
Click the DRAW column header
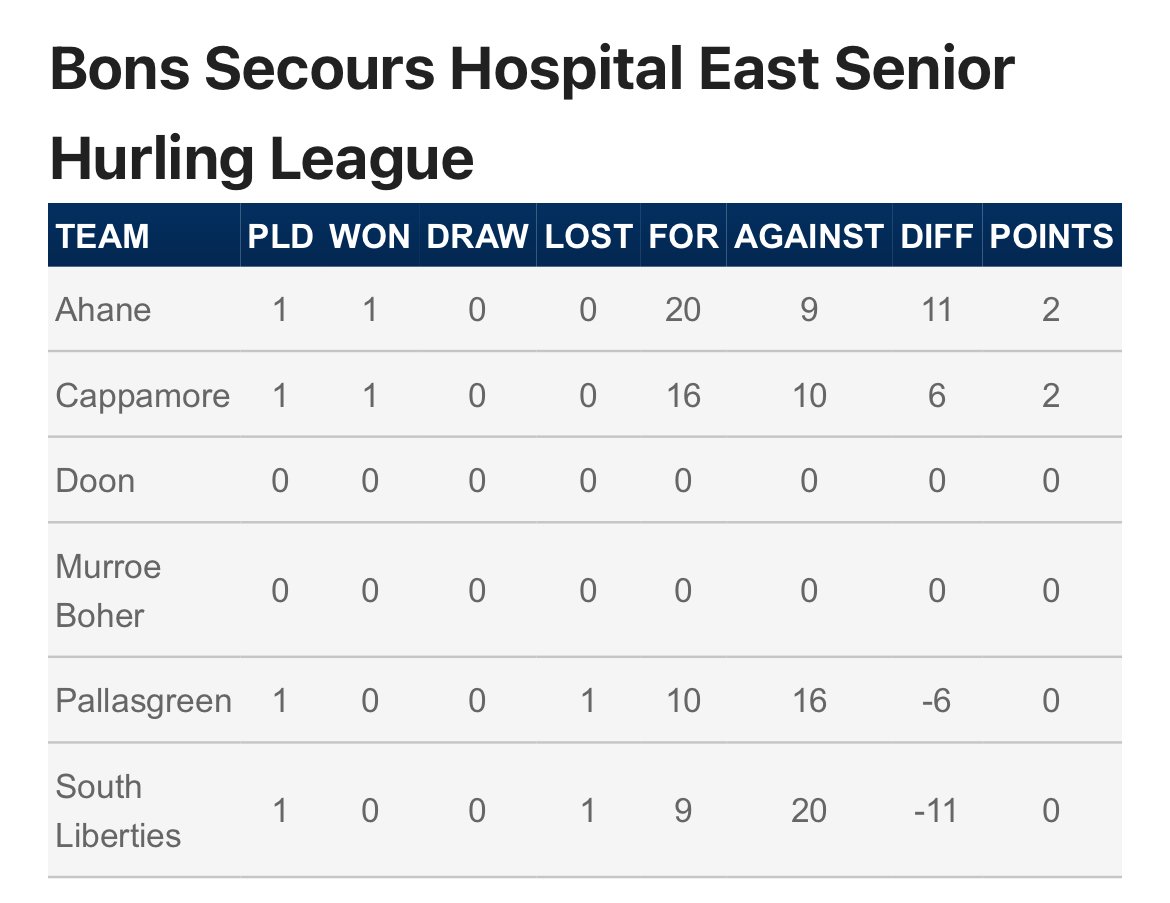(x=477, y=237)
